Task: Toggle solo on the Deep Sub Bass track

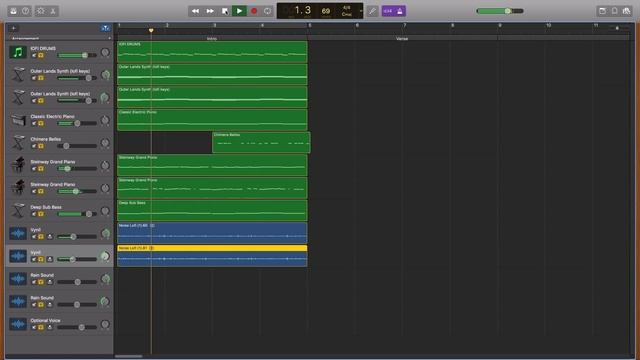Action: coord(40,214)
